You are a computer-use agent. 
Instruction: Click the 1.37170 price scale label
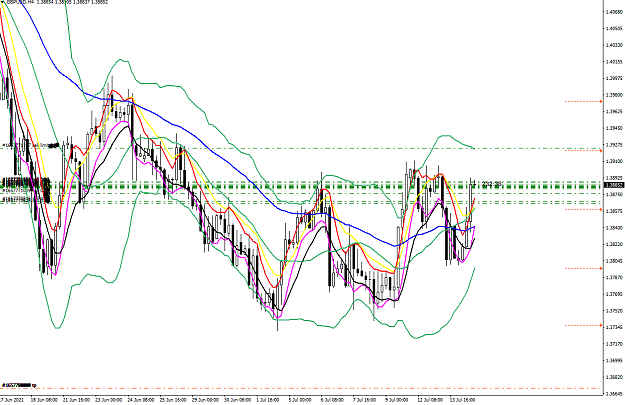(x=614, y=344)
